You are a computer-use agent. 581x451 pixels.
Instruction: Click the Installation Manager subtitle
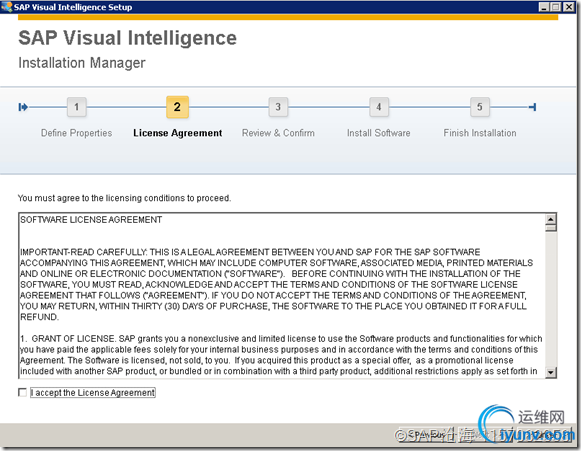pos(82,63)
